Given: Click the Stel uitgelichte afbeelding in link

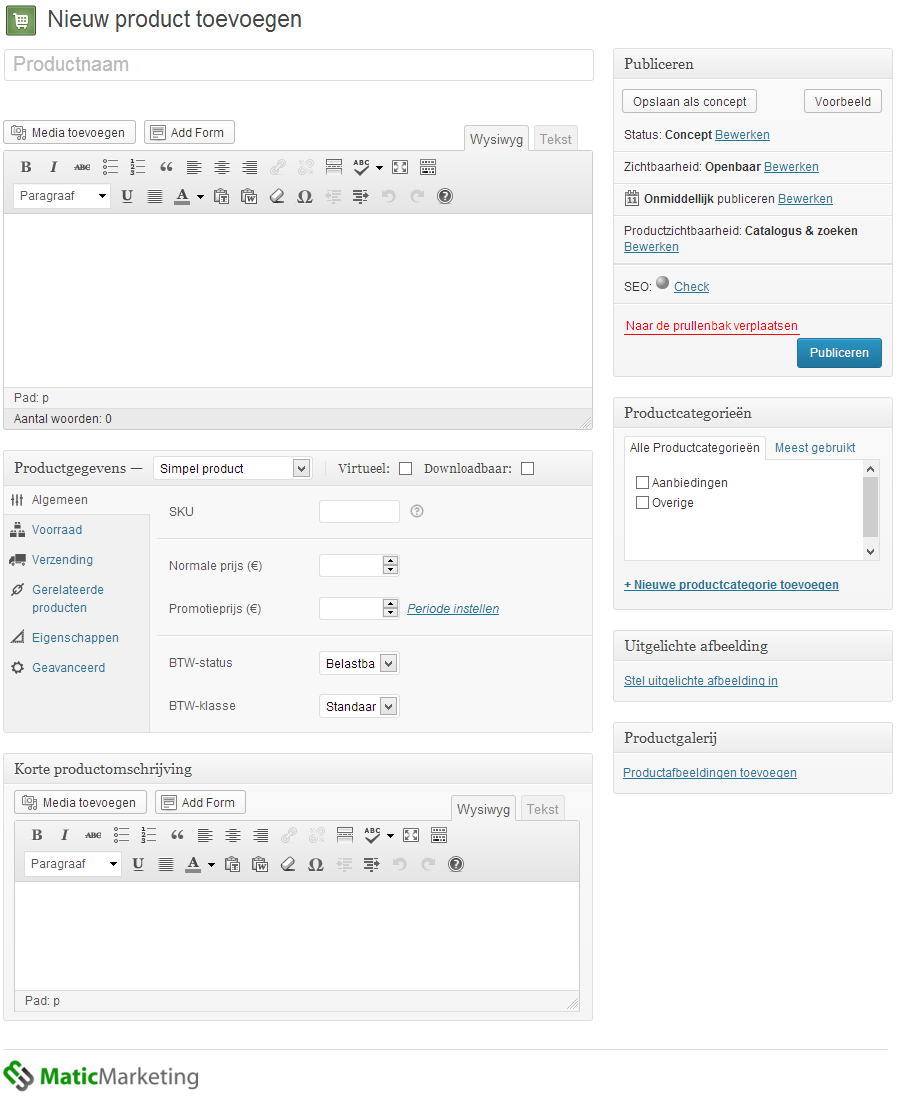Looking at the screenshot, I should pos(700,681).
